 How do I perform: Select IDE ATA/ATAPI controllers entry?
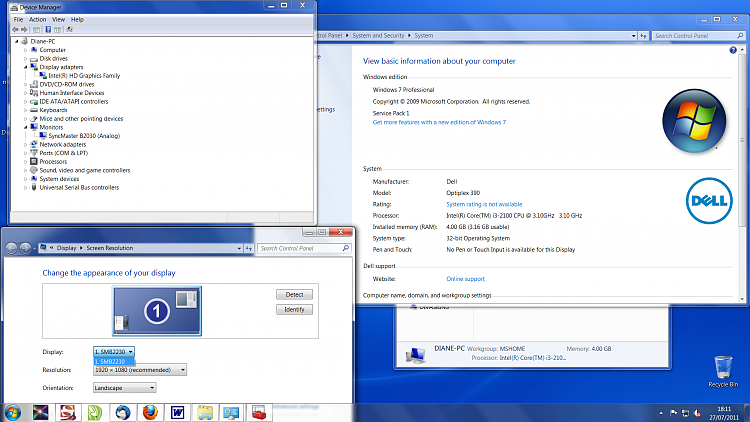pos(74,101)
